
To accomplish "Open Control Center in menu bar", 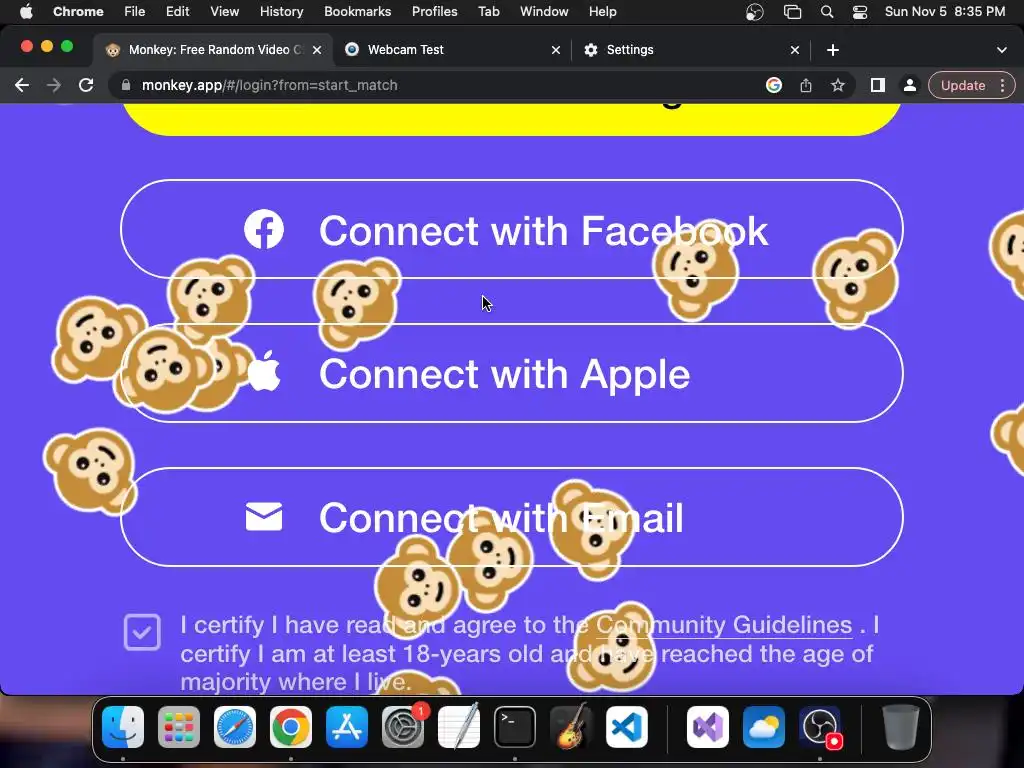I will (860, 12).
